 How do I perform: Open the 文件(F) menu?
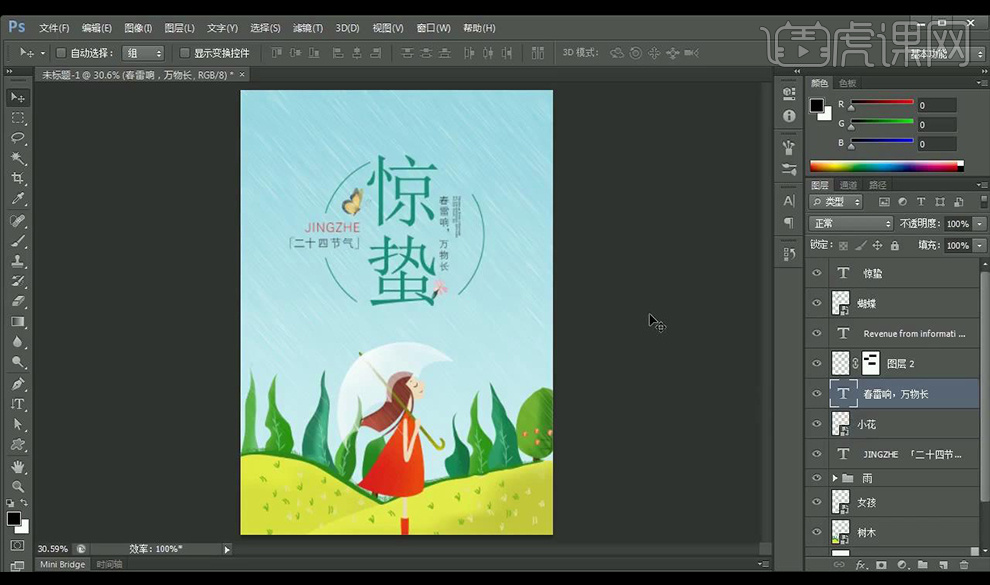click(54, 28)
